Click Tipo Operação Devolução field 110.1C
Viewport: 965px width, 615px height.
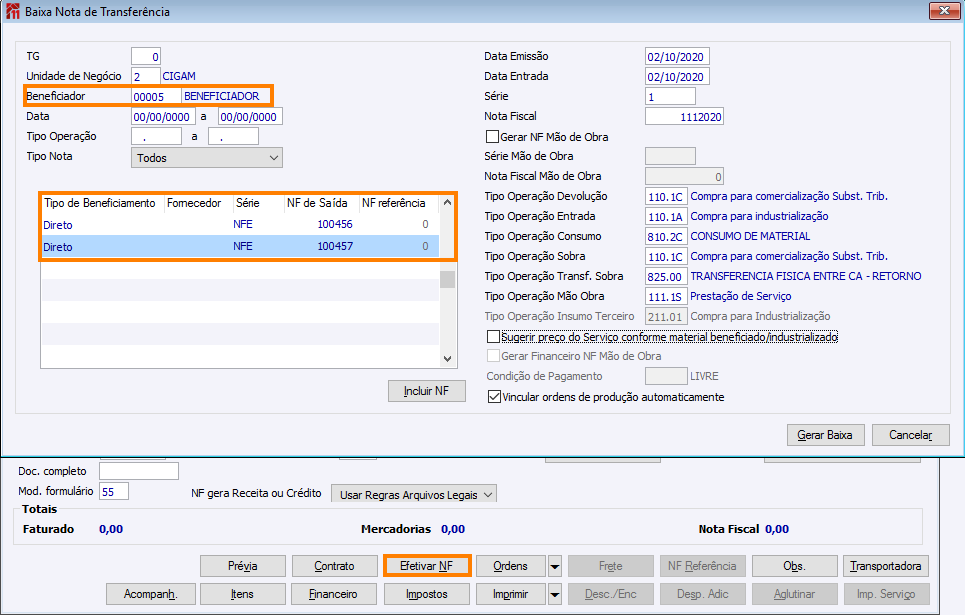(666, 196)
